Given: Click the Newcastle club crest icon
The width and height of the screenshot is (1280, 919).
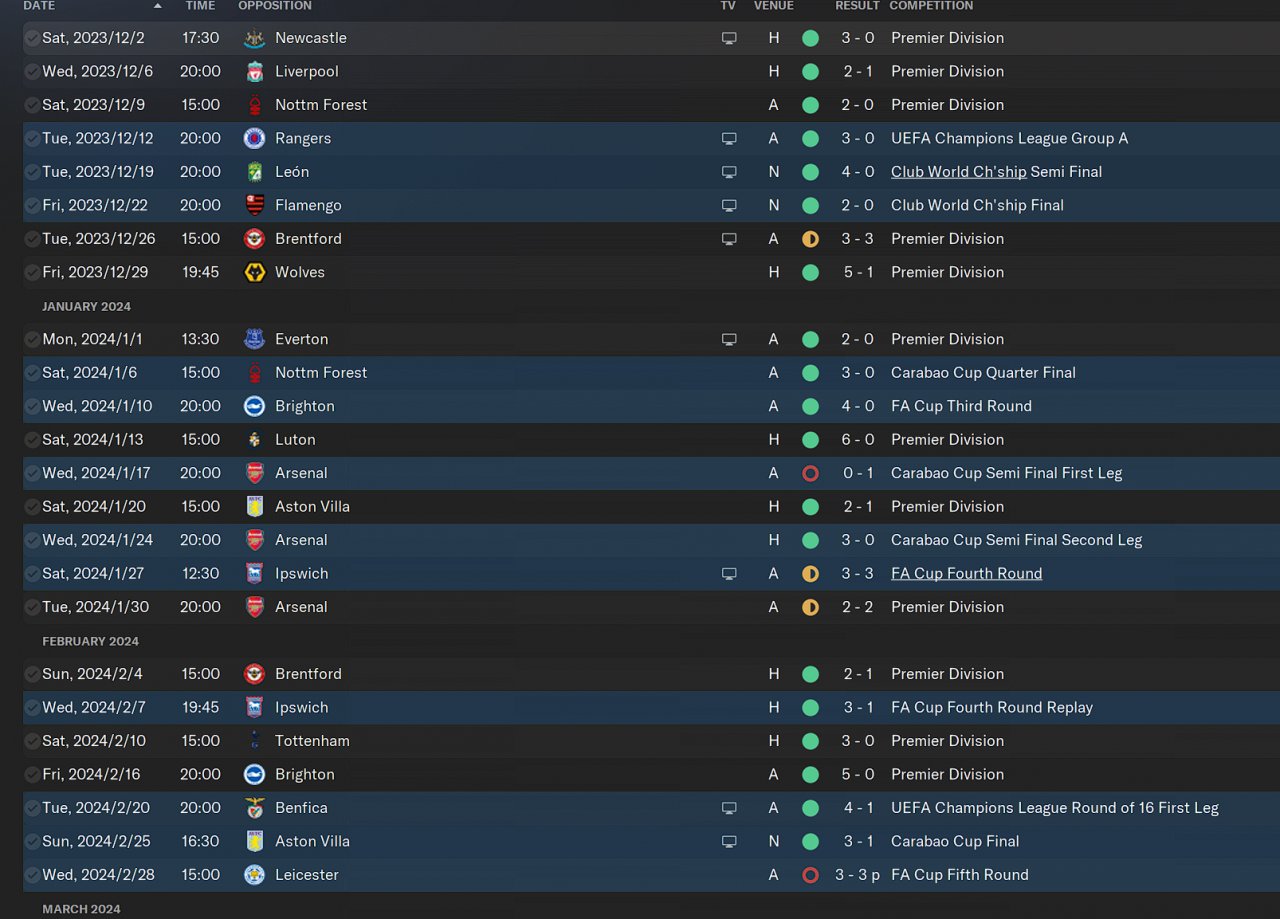Looking at the screenshot, I should [x=254, y=38].
